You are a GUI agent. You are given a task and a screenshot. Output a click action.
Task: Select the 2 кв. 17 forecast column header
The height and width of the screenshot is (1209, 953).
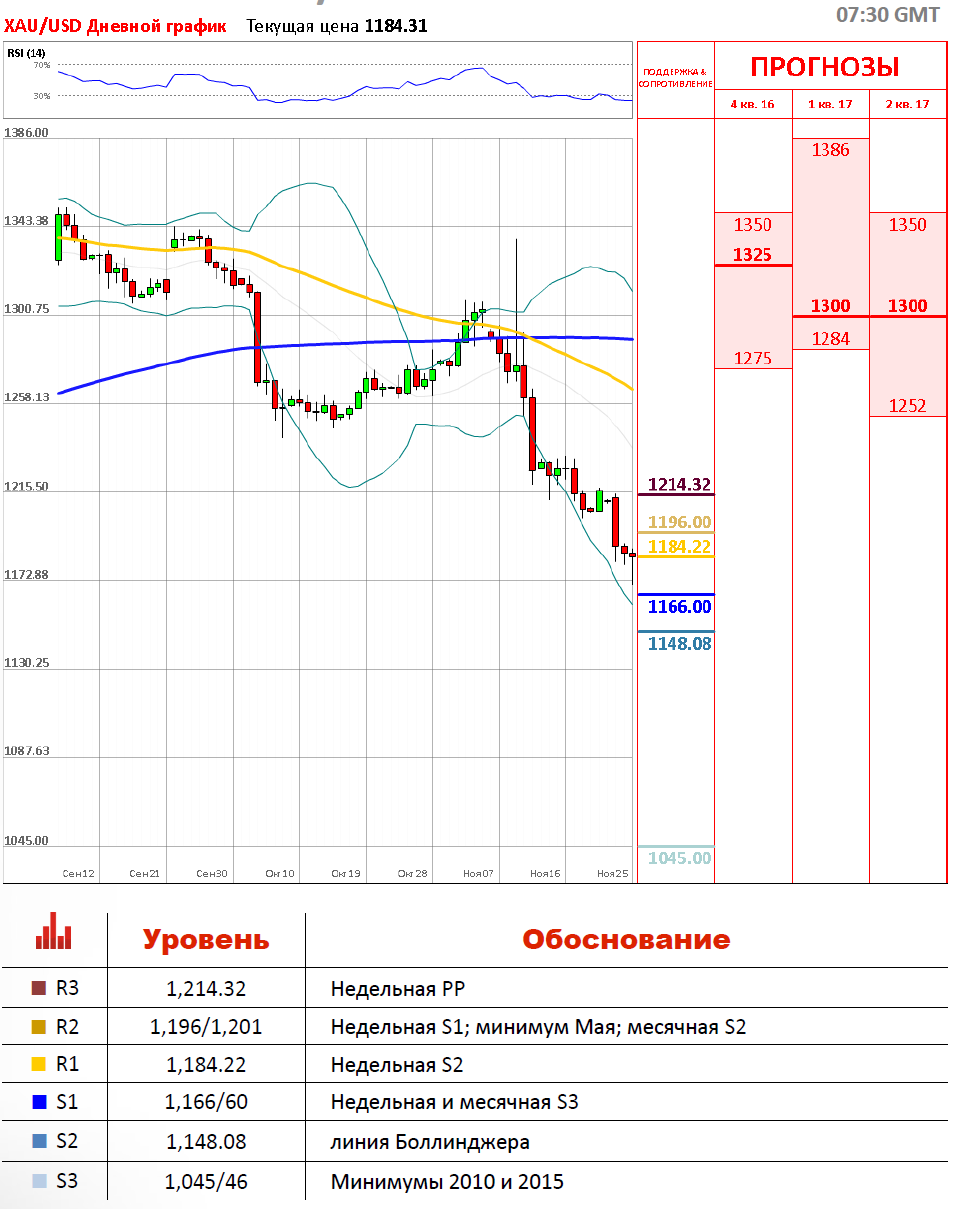click(x=908, y=104)
